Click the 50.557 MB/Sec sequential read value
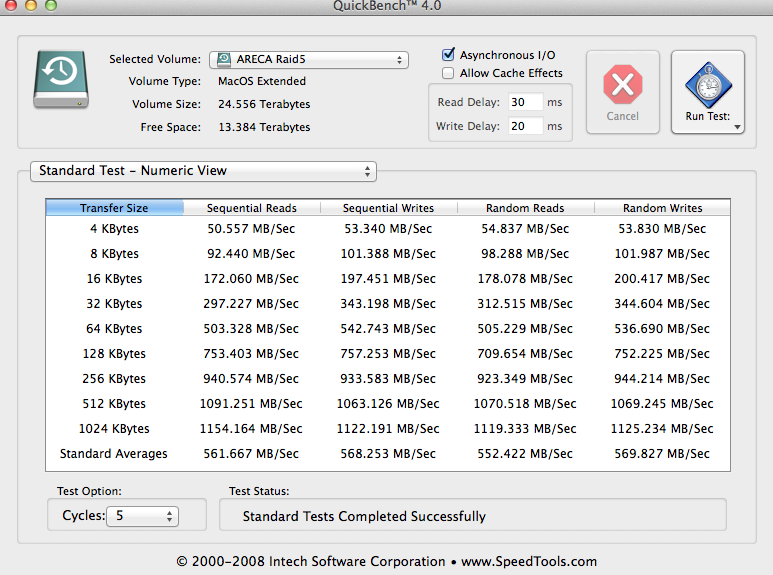 (251, 229)
